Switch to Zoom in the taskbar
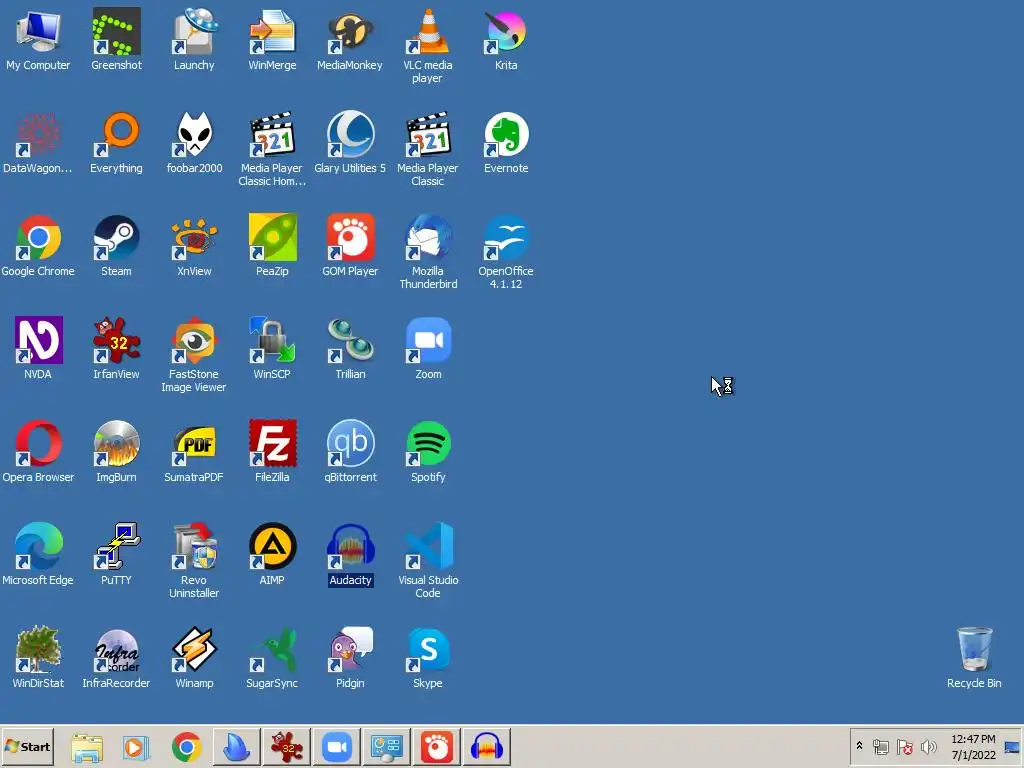 (336, 747)
